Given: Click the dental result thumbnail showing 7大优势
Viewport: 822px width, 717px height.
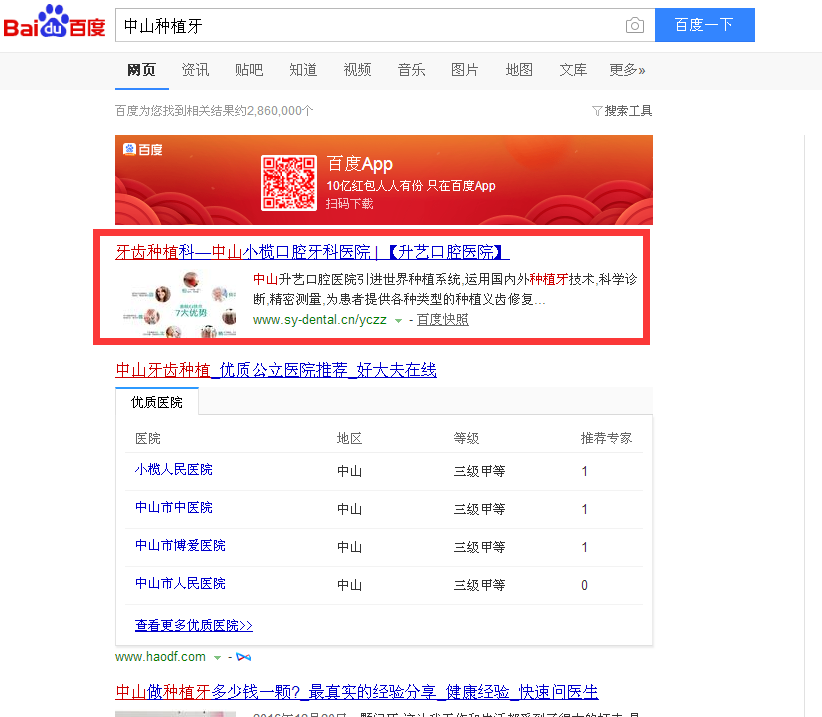Looking at the screenshot, I should click(179, 304).
